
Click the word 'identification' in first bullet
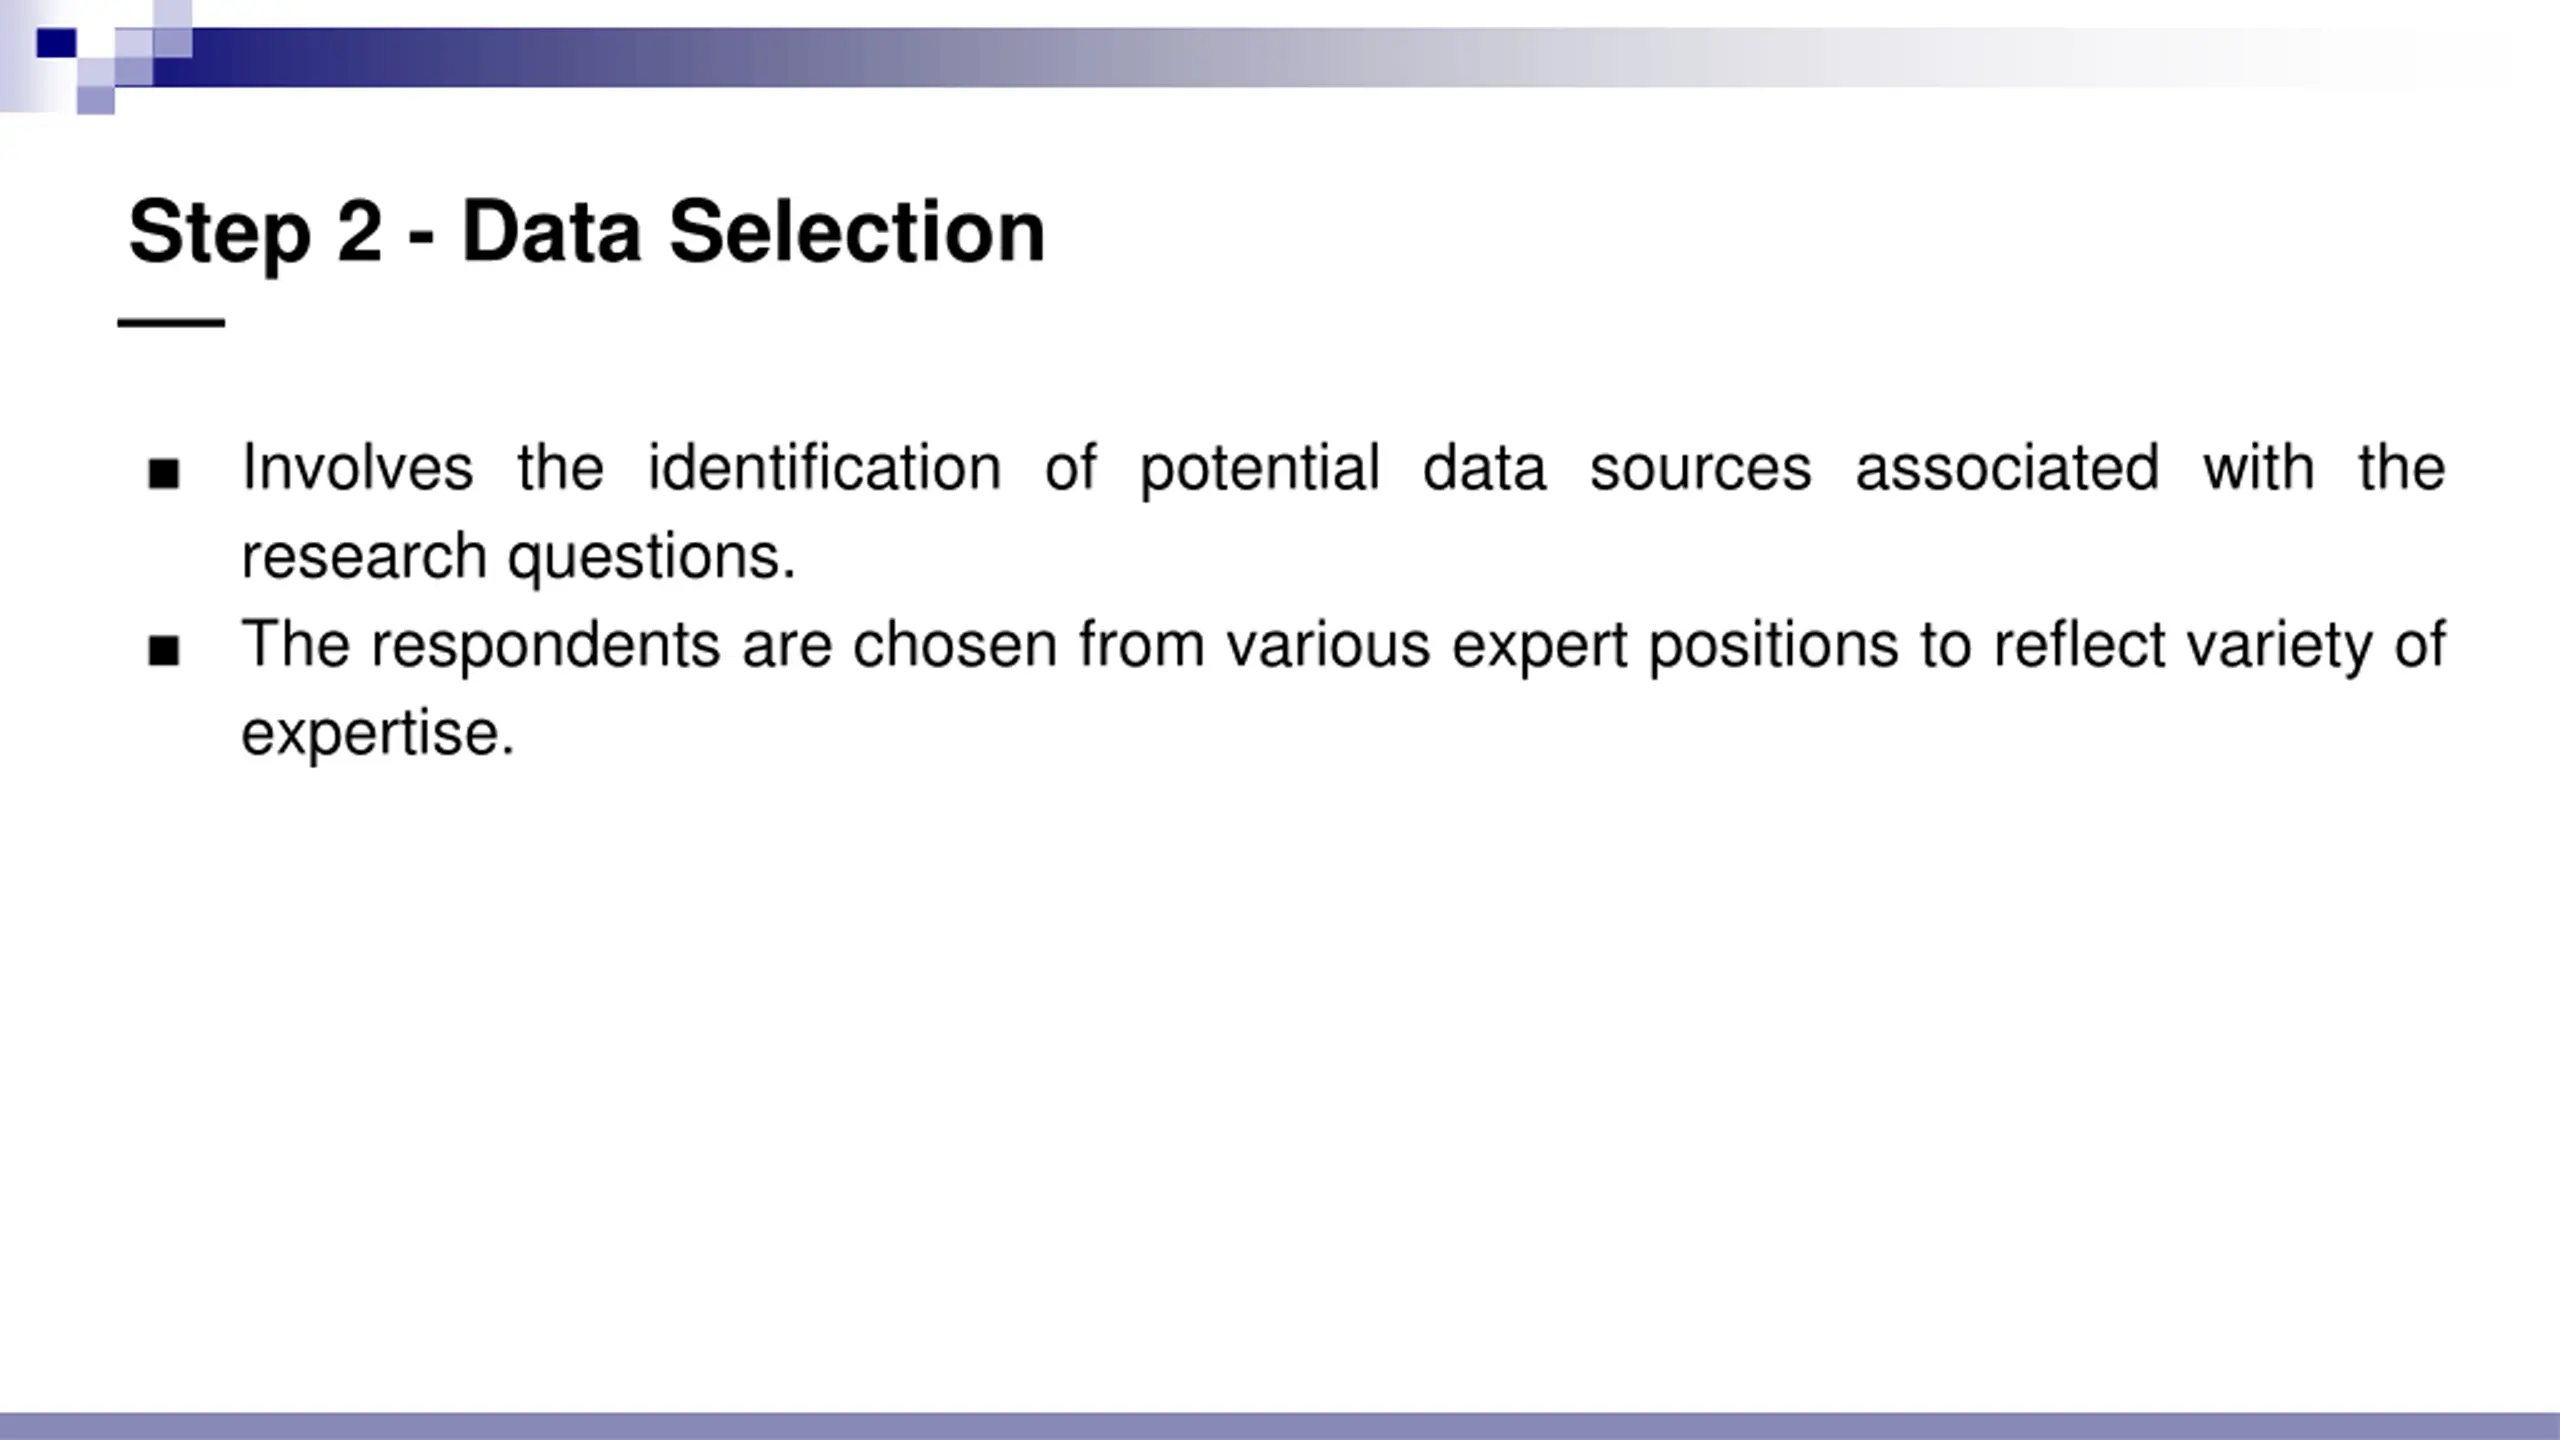825,468
